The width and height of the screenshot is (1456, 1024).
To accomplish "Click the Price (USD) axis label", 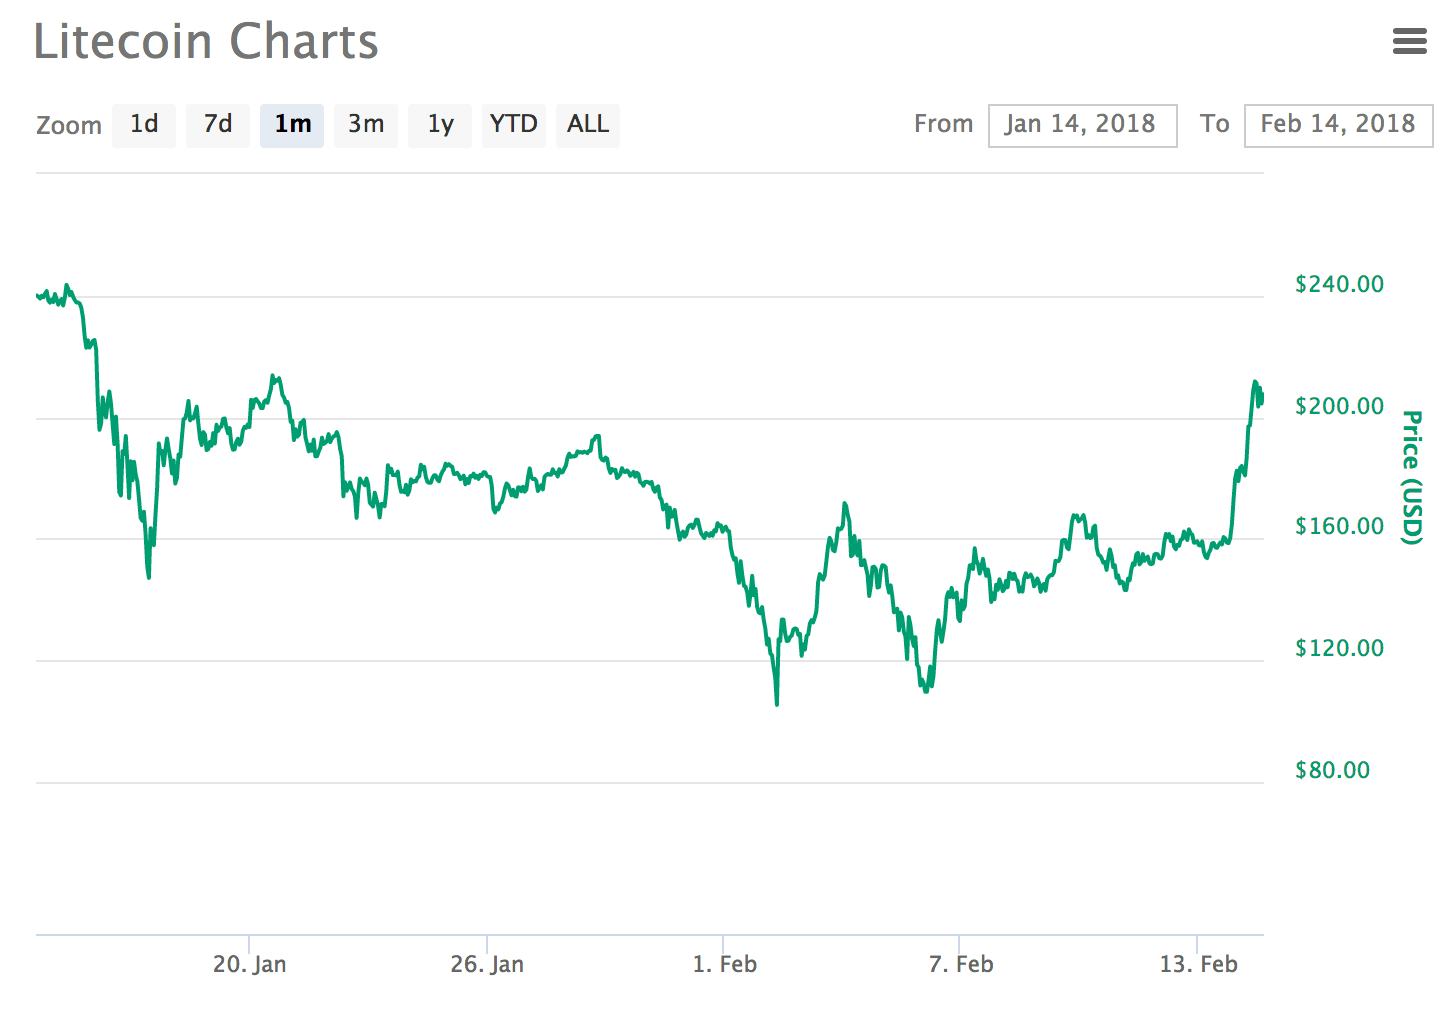I will pyautogui.click(x=1410, y=473).
